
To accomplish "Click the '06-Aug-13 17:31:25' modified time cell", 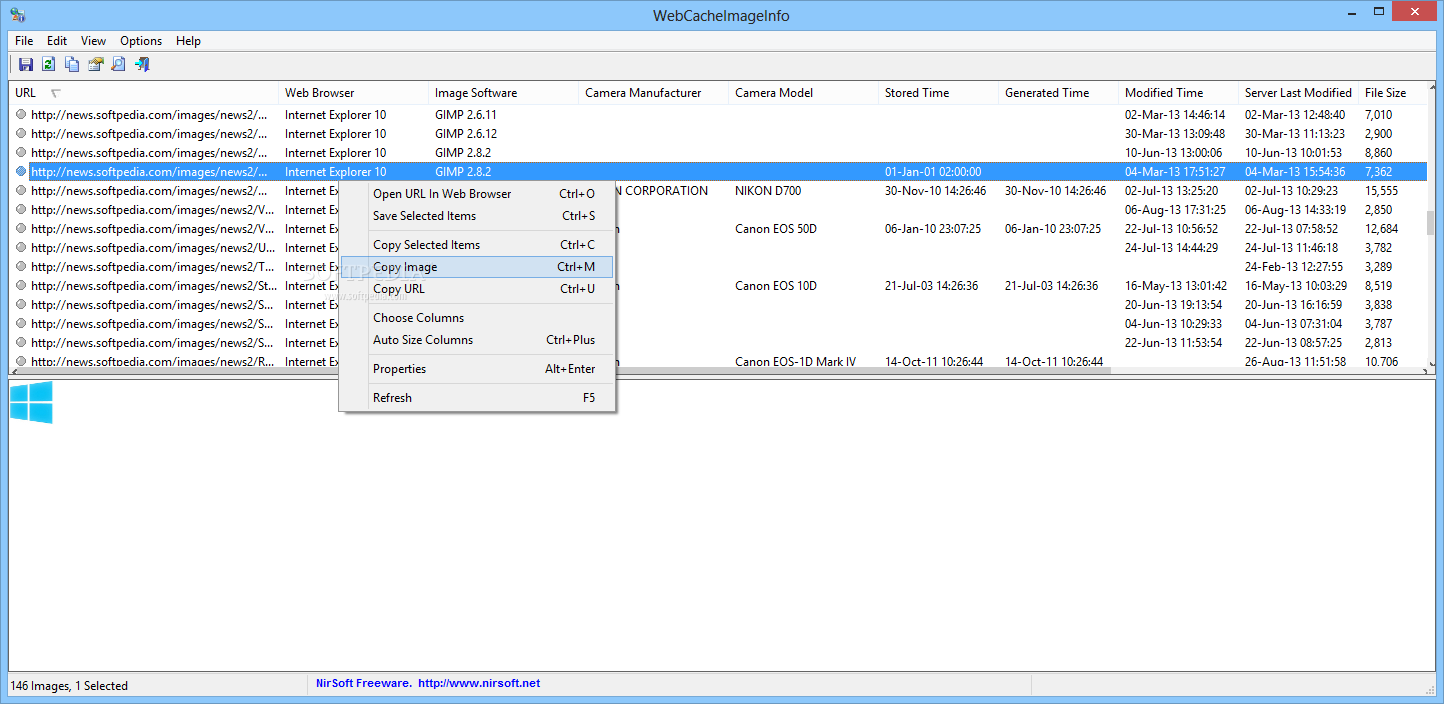I will click(x=1175, y=210).
